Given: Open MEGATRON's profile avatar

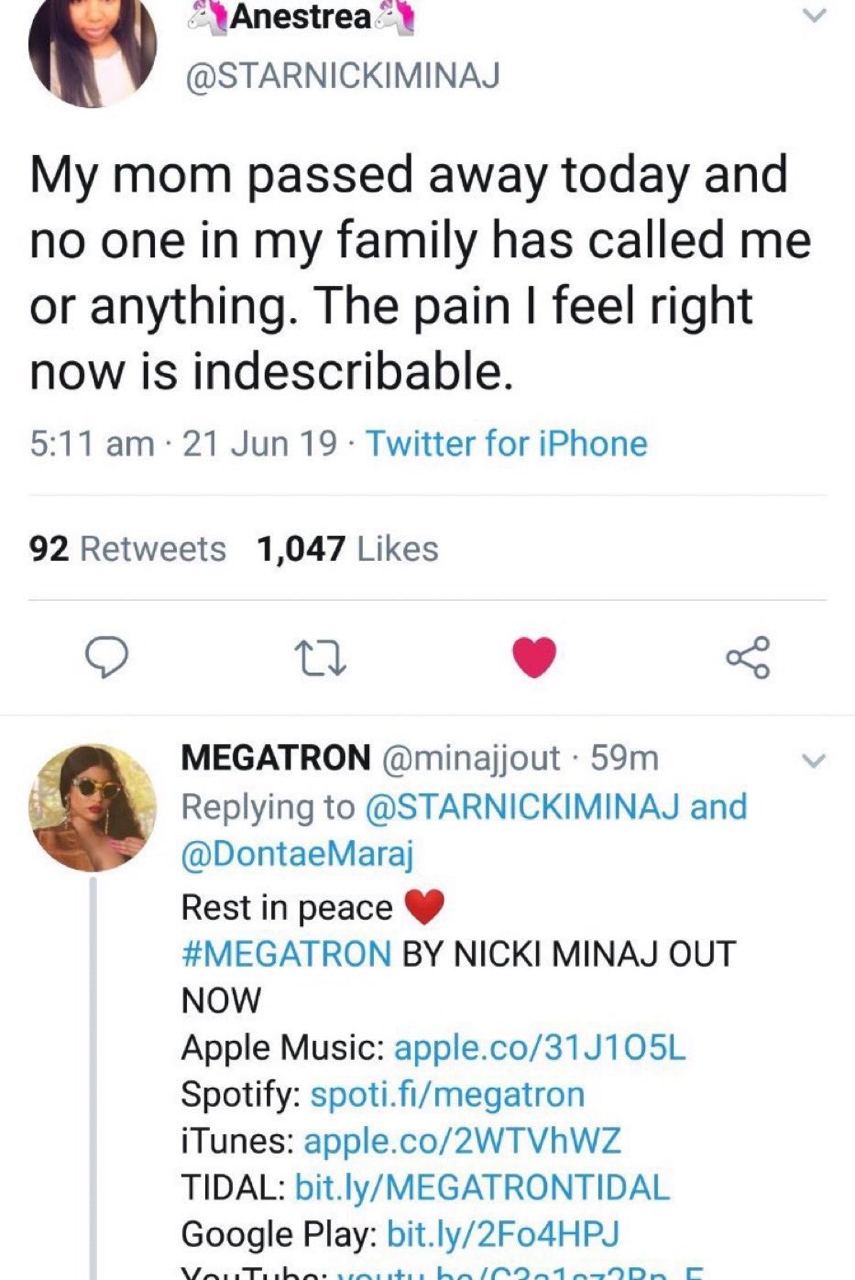Looking at the screenshot, I should pos(92,807).
